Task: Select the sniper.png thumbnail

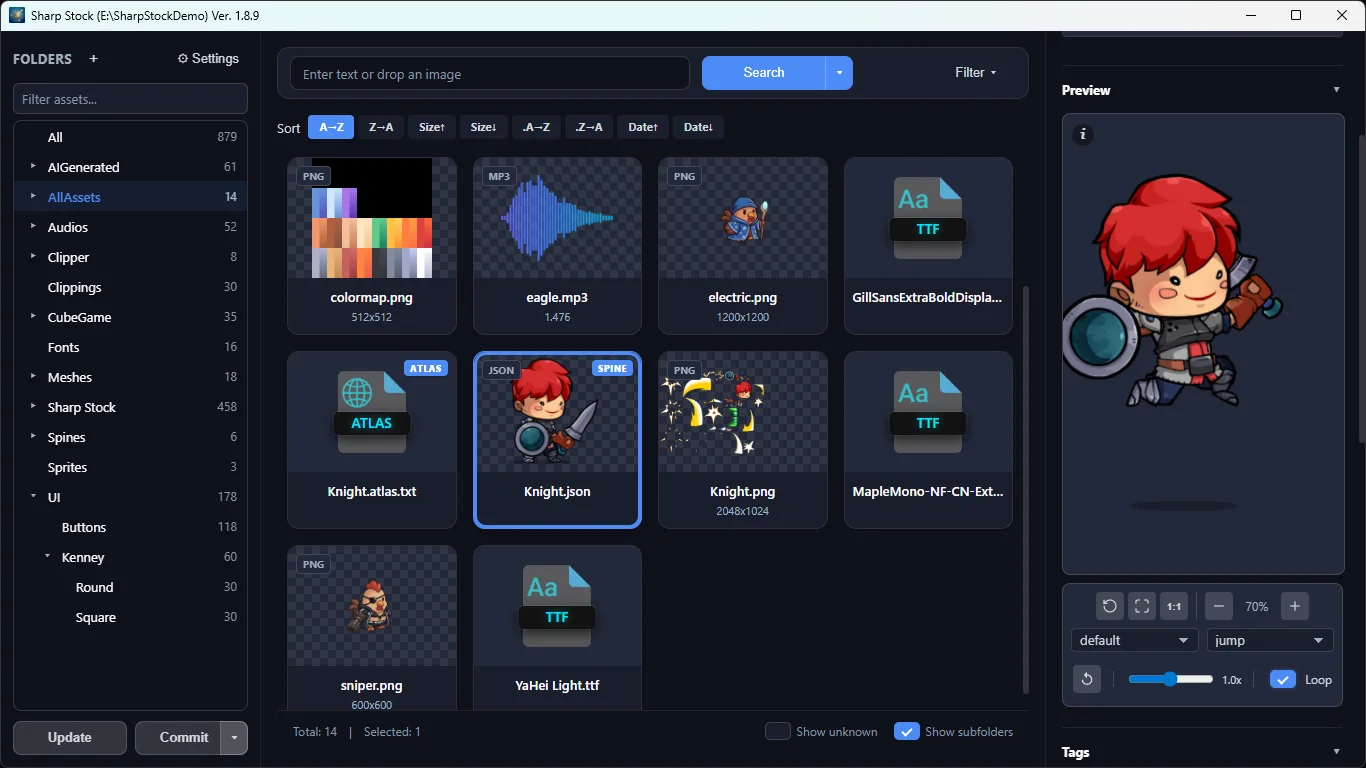Action: (x=372, y=606)
